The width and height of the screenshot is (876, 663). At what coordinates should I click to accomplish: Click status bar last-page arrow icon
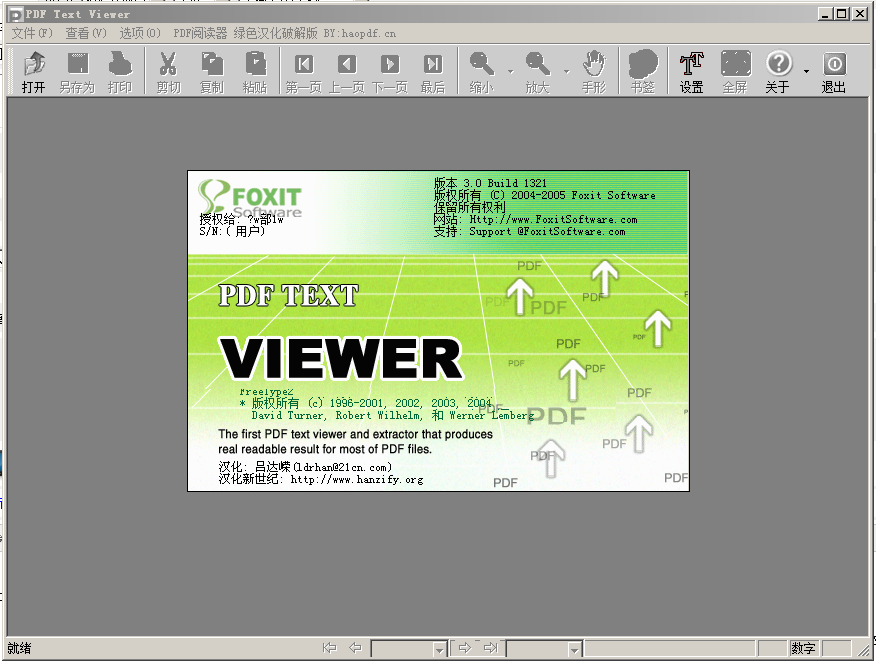[491, 648]
